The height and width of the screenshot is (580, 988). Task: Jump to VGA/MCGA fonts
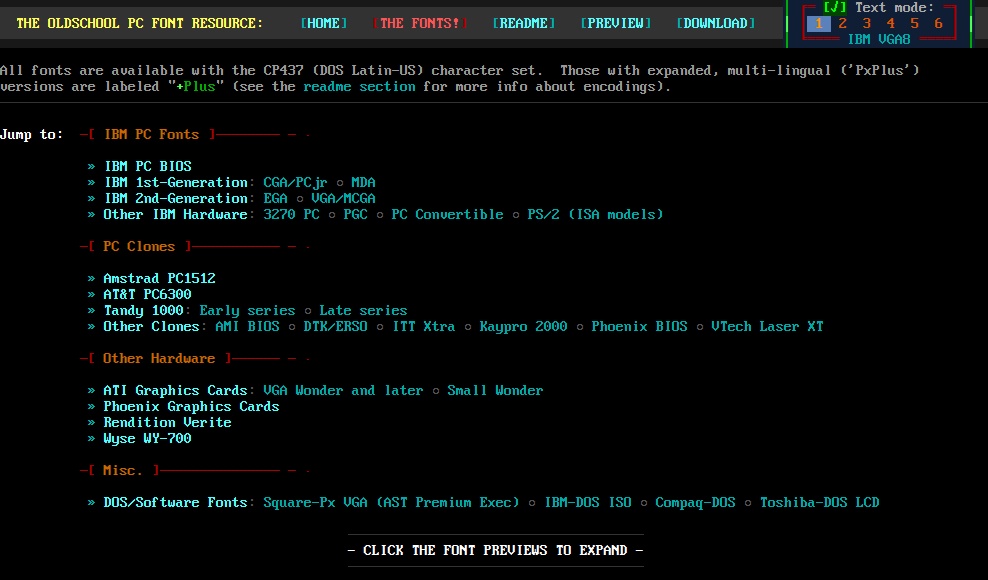[340, 198]
